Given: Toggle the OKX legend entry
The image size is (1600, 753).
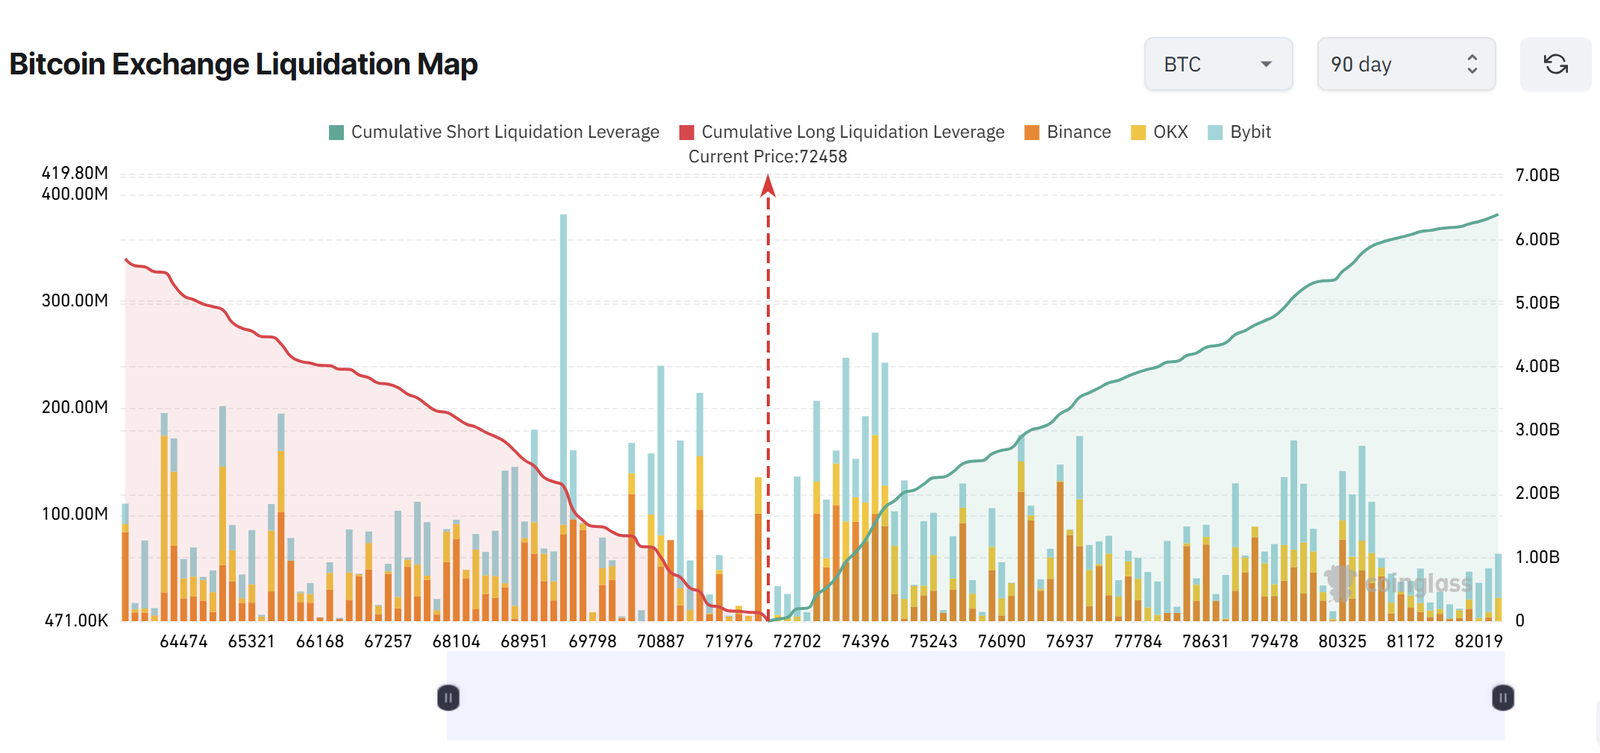Looking at the screenshot, I should [x=1170, y=132].
